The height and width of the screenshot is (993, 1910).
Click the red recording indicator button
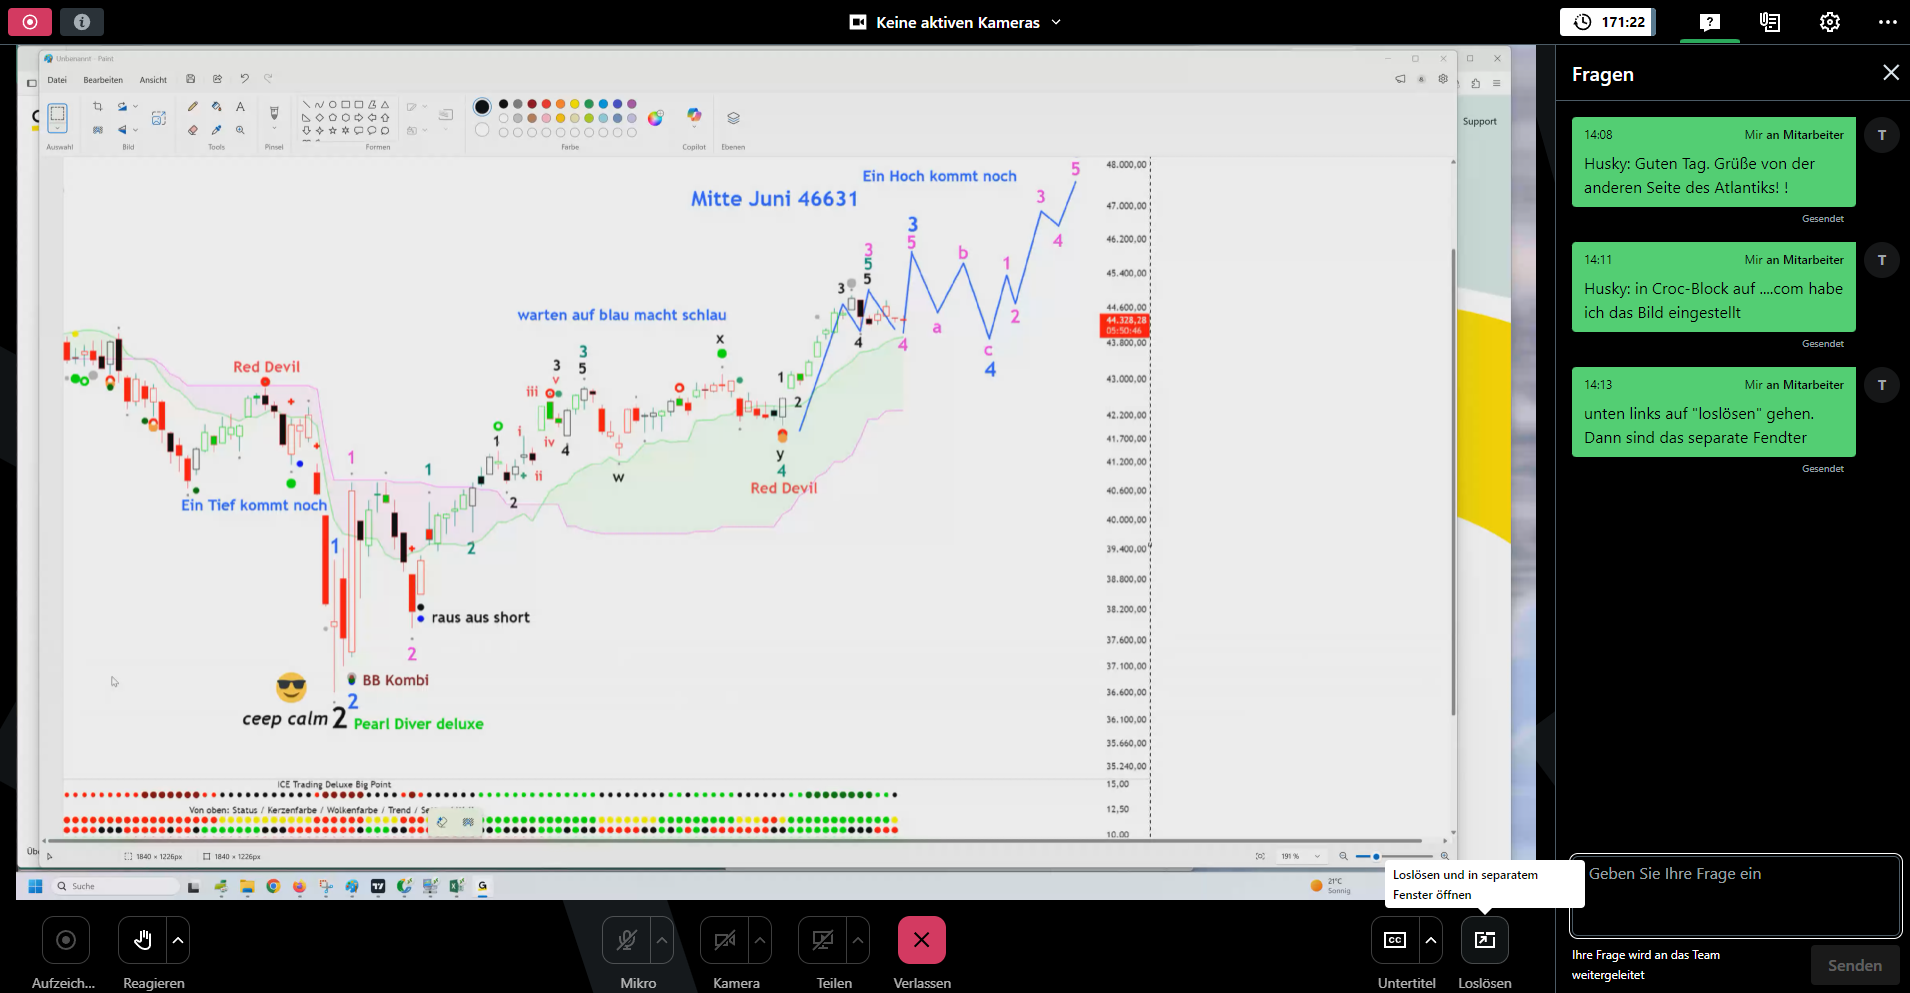pos(30,21)
